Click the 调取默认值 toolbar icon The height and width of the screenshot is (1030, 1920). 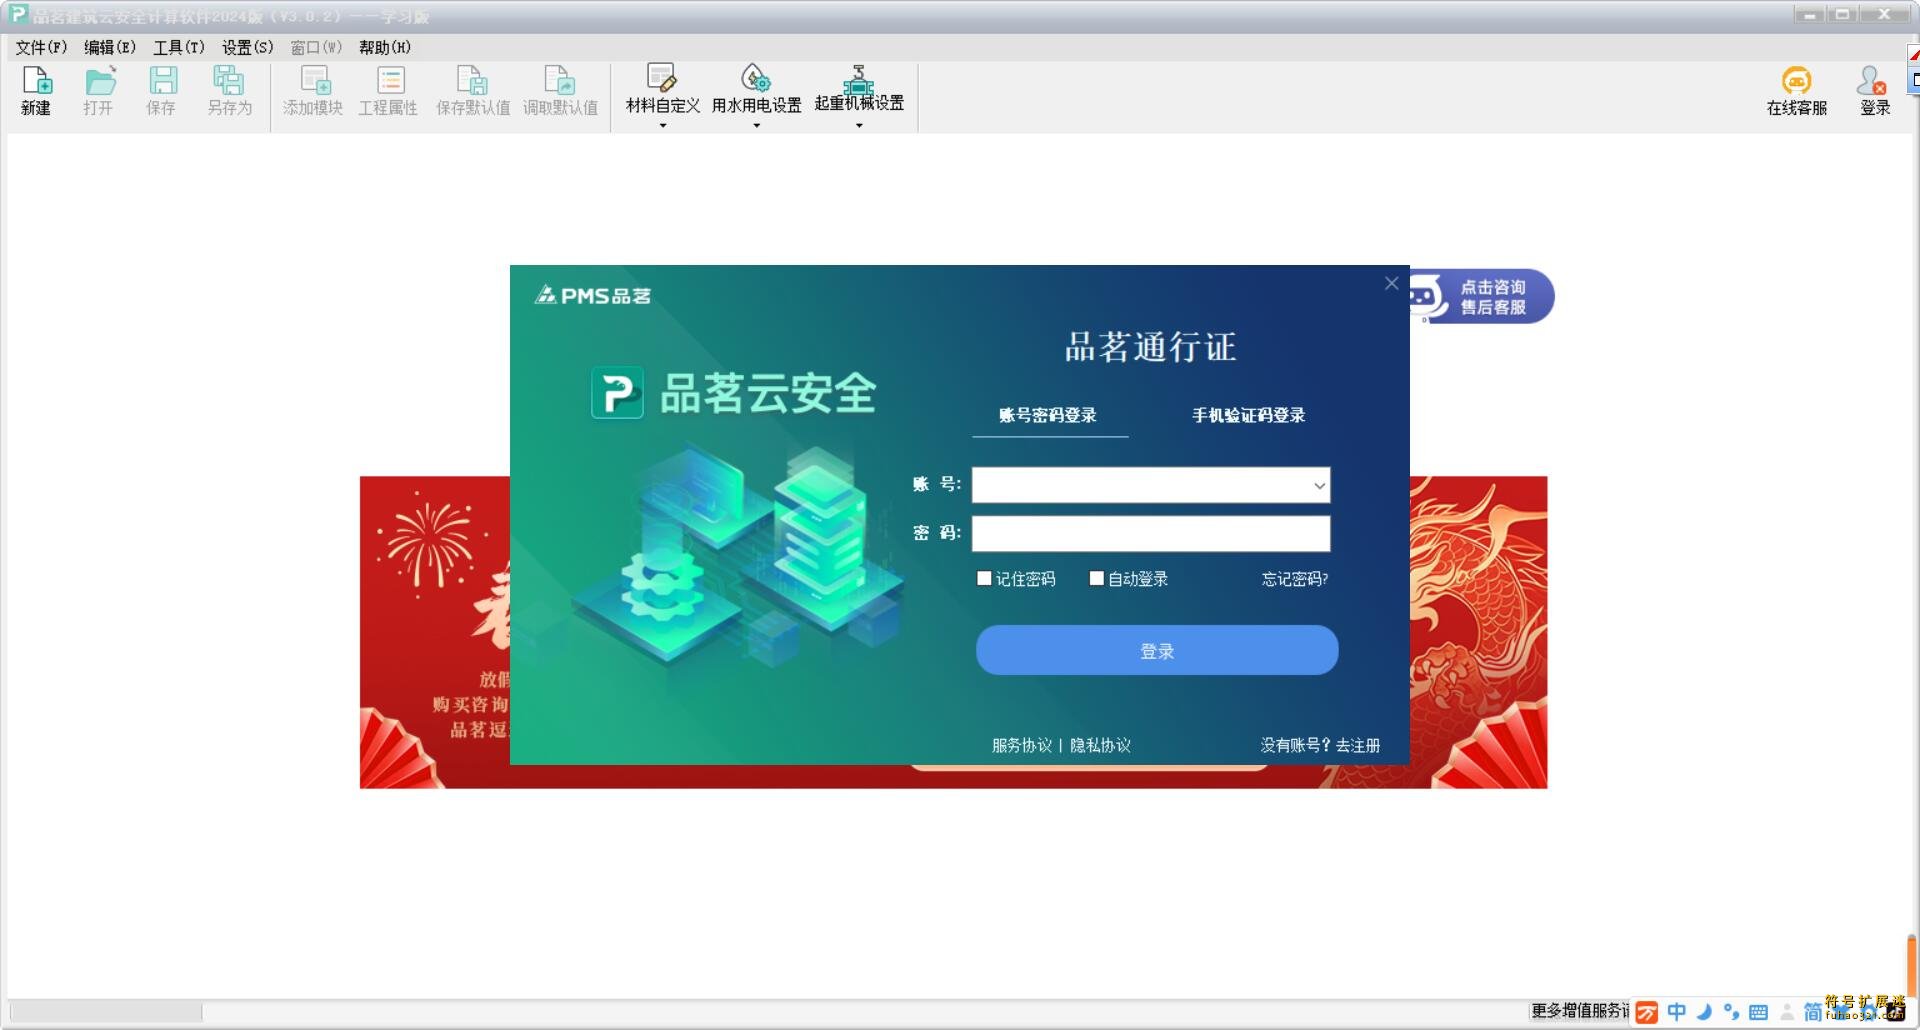point(559,81)
